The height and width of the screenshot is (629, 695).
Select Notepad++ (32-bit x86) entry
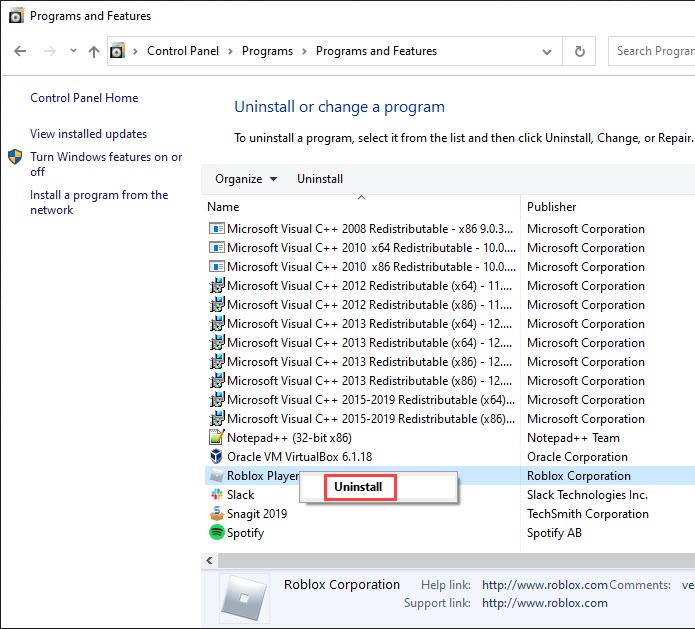point(289,438)
